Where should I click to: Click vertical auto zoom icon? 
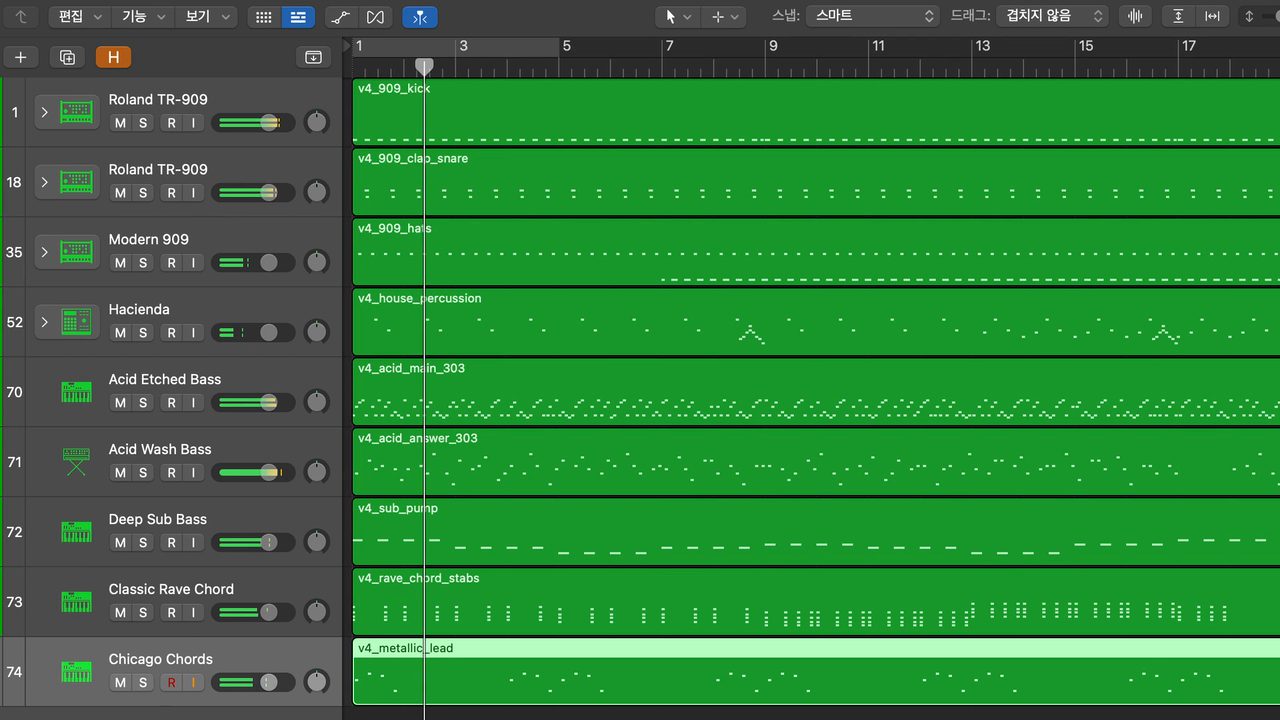pyautogui.click(x=1179, y=17)
